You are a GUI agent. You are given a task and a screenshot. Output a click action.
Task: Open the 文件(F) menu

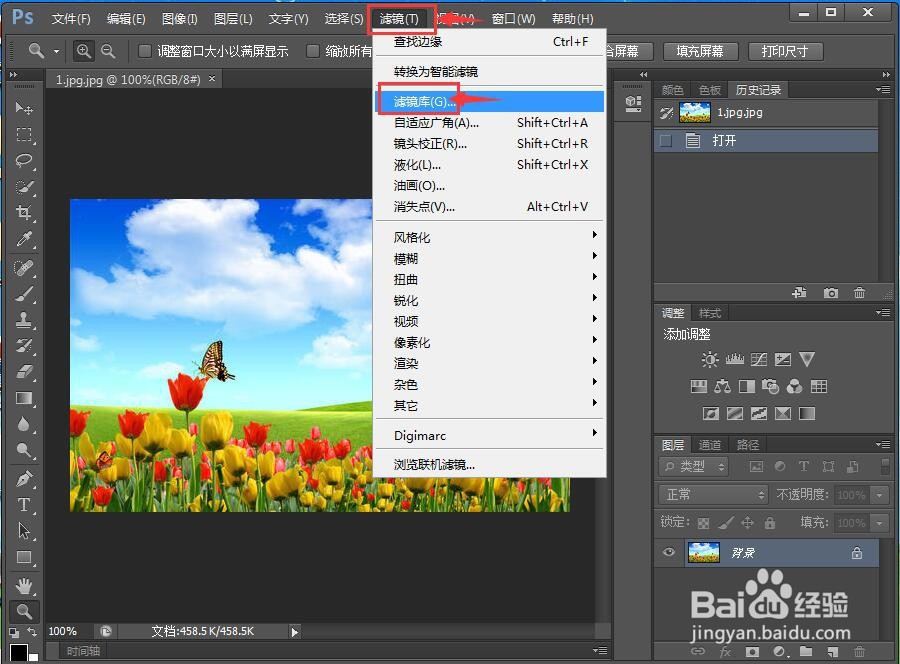pyautogui.click(x=71, y=18)
